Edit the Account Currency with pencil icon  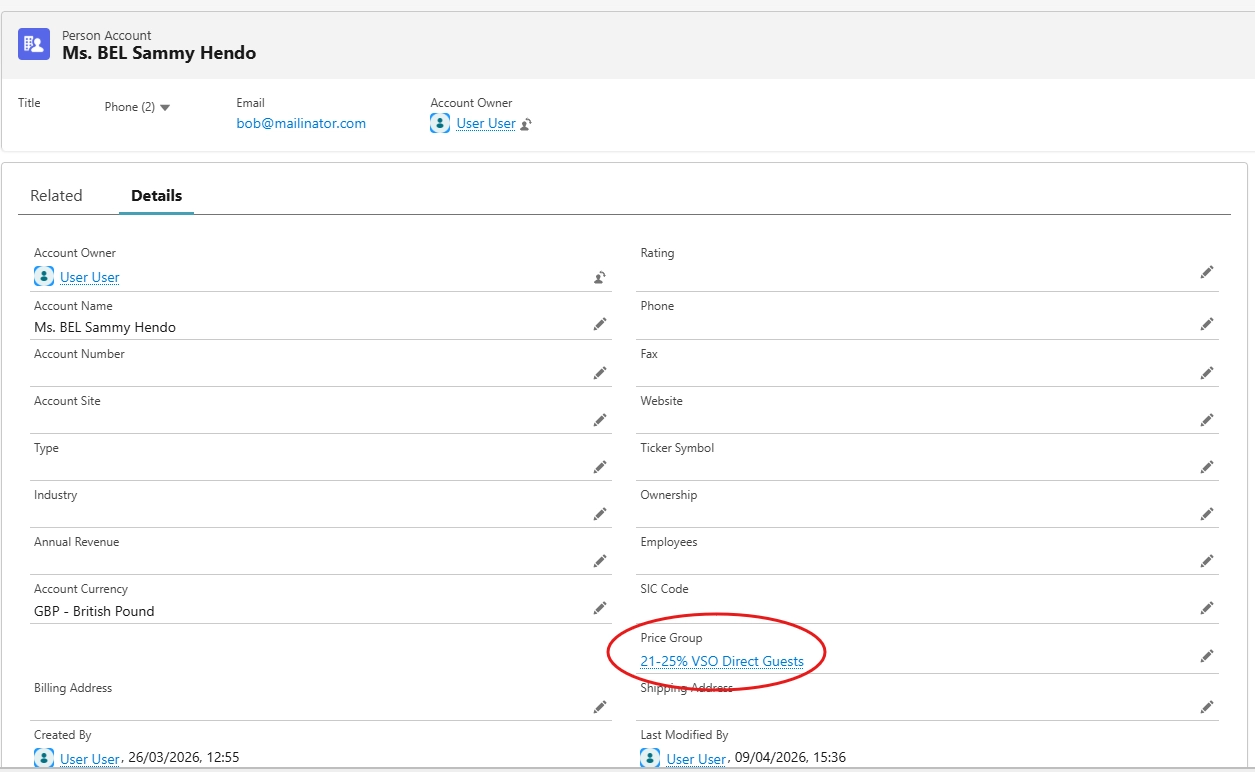(x=600, y=608)
